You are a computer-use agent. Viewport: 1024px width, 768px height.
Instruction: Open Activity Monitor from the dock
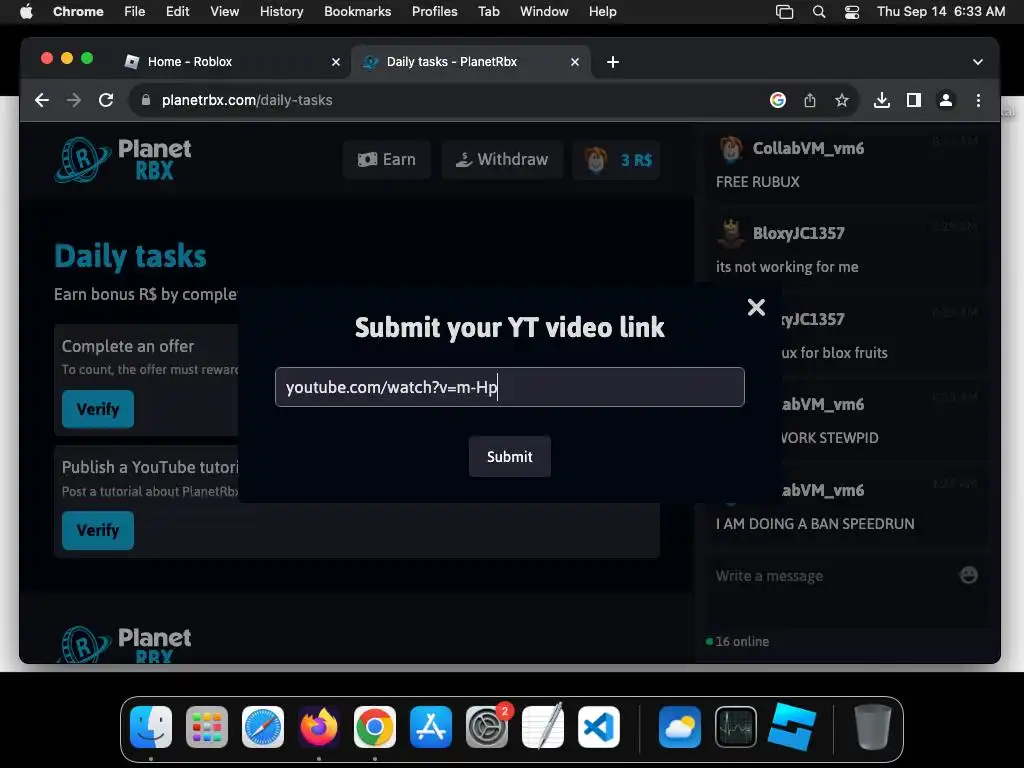click(736, 727)
